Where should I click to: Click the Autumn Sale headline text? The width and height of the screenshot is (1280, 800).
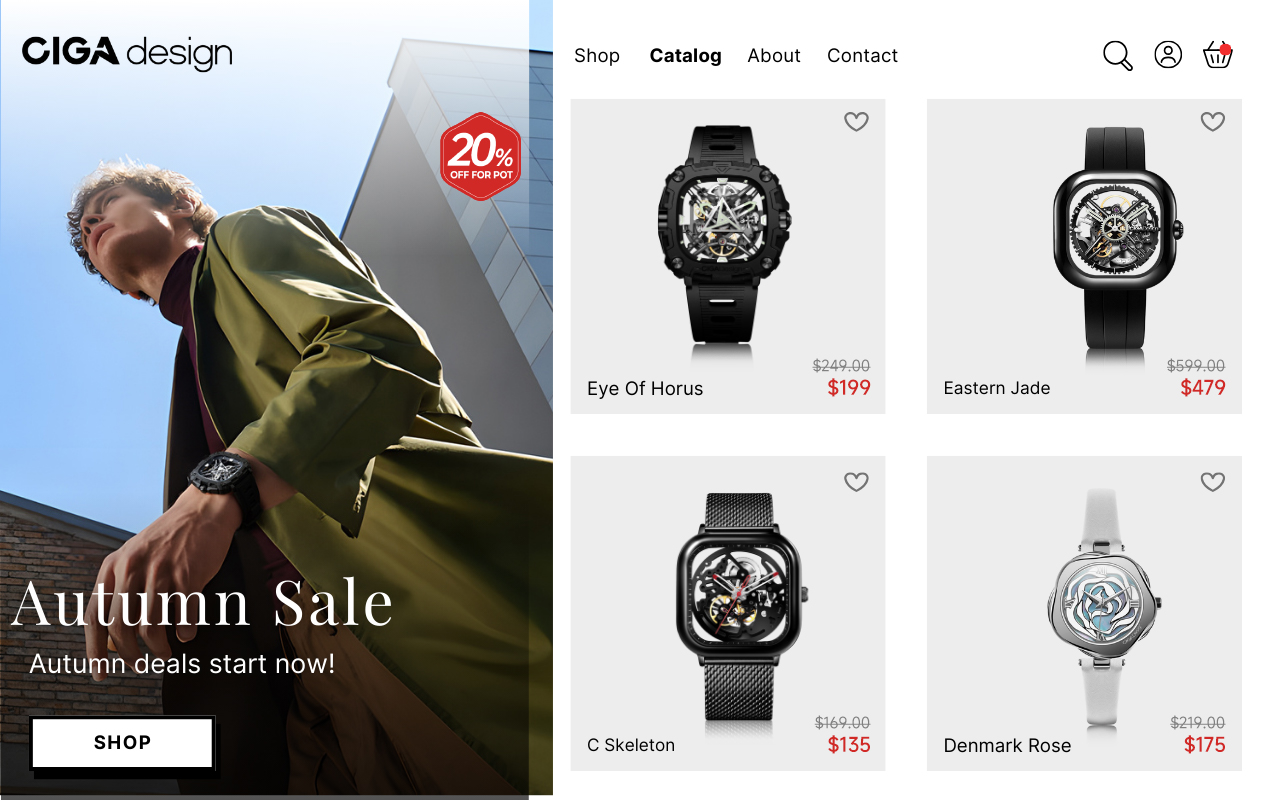203,602
